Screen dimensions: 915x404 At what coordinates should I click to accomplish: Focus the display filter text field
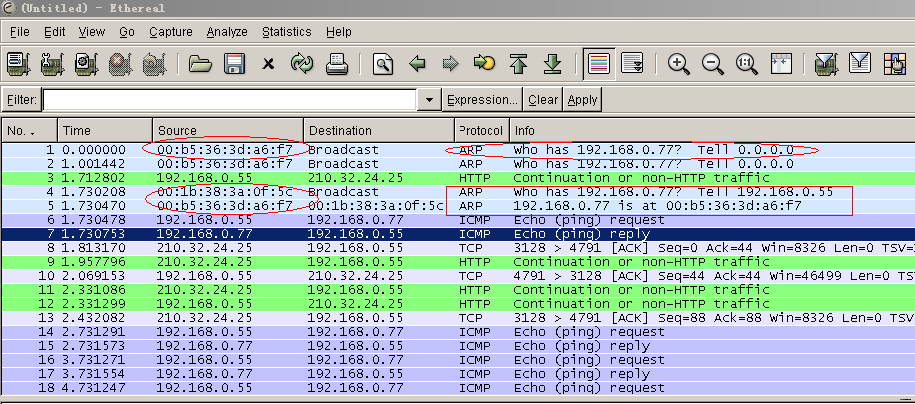point(230,100)
